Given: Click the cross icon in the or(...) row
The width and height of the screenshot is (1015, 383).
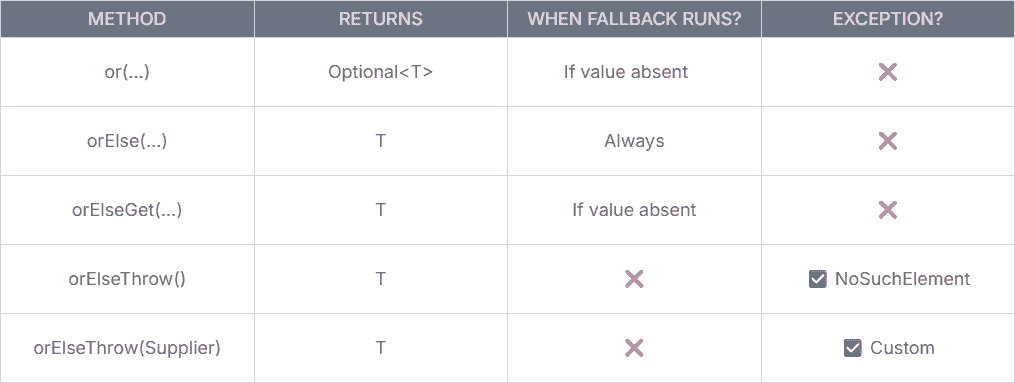Looking at the screenshot, I should [887, 72].
